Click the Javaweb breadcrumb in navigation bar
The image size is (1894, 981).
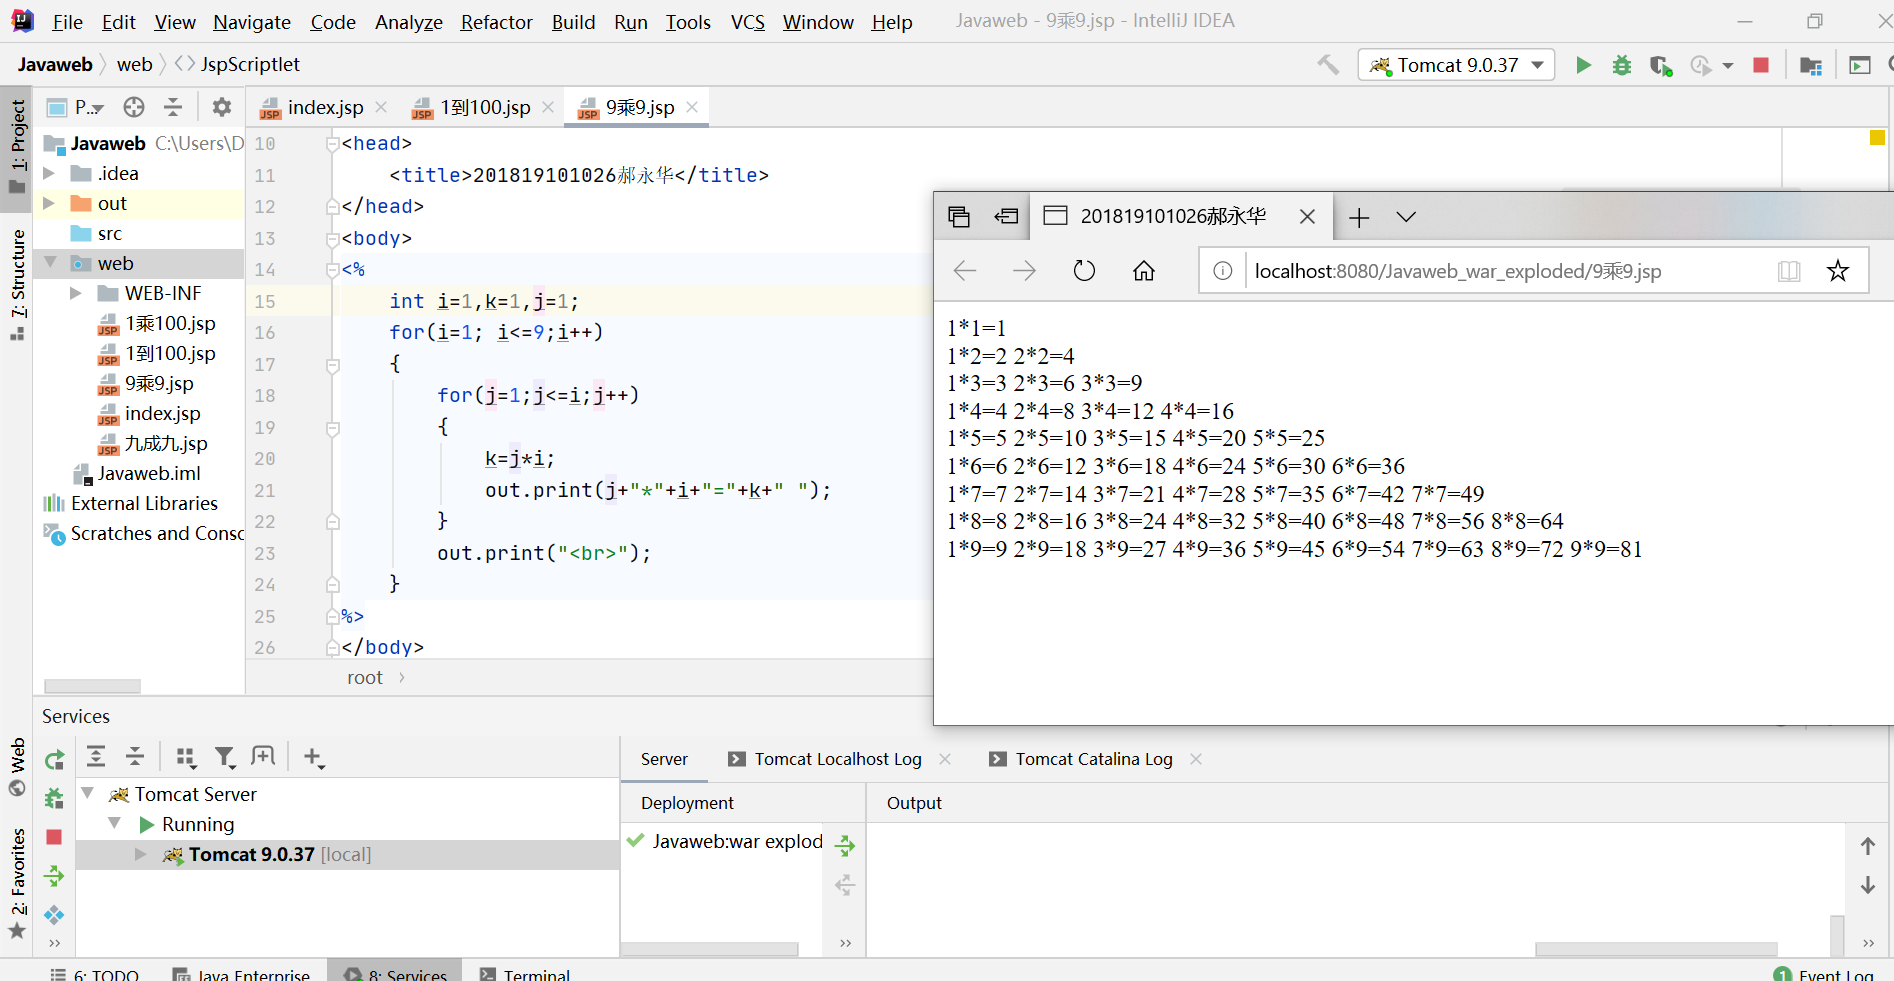[x=55, y=65]
